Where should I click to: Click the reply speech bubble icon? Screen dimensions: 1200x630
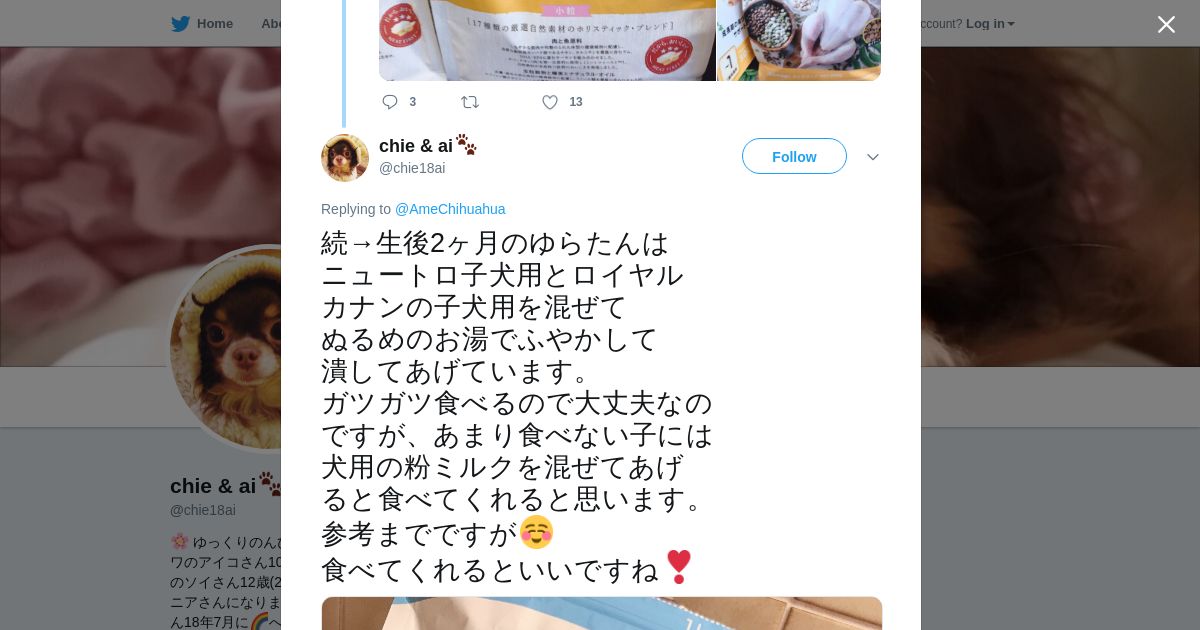pos(390,102)
